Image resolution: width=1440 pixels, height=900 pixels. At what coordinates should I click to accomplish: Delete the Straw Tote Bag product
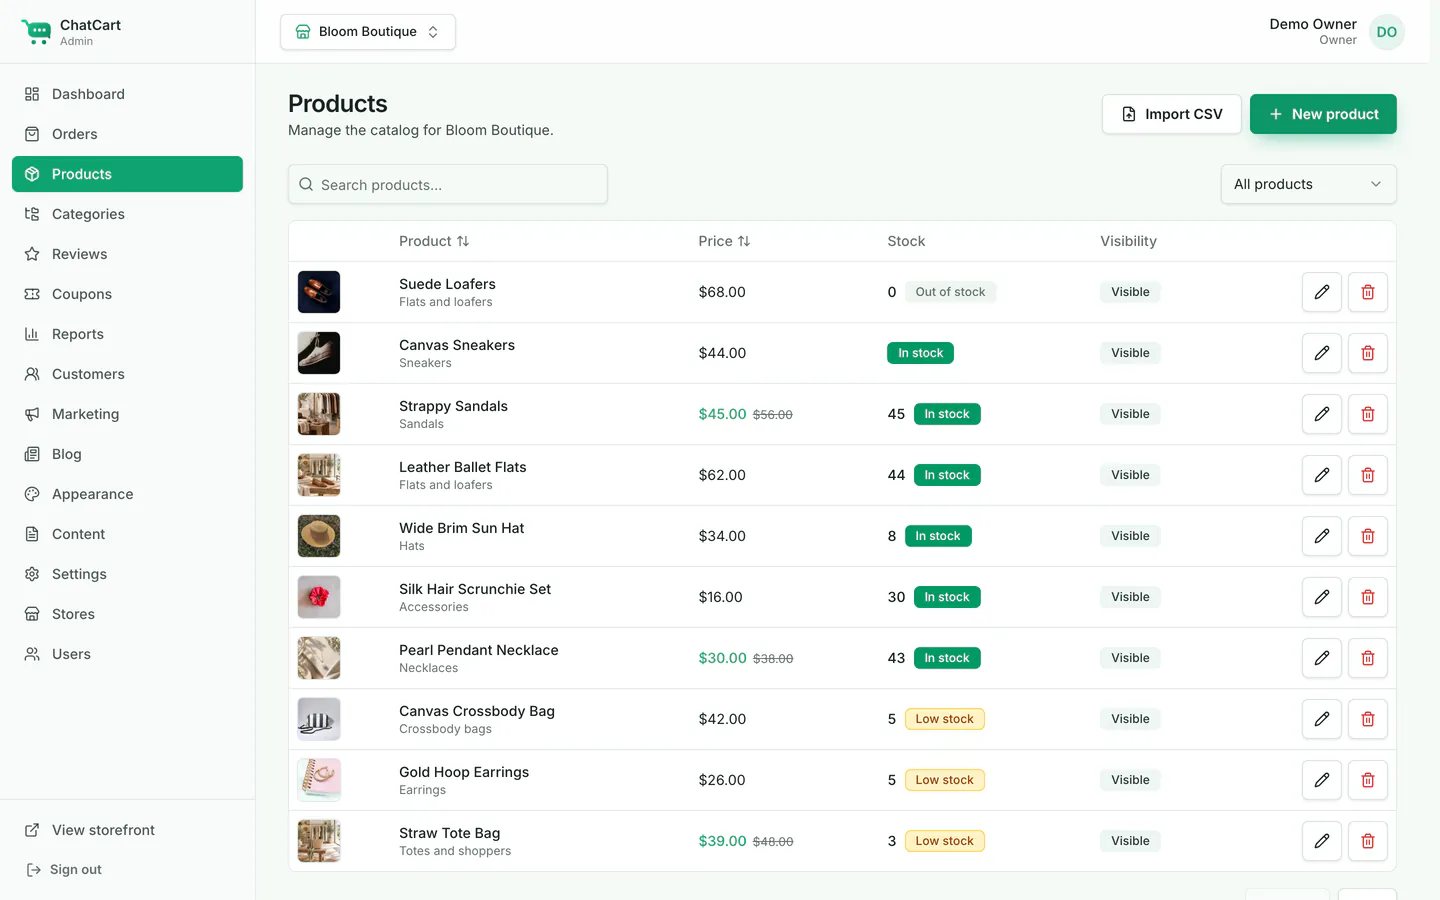click(1367, 841)
